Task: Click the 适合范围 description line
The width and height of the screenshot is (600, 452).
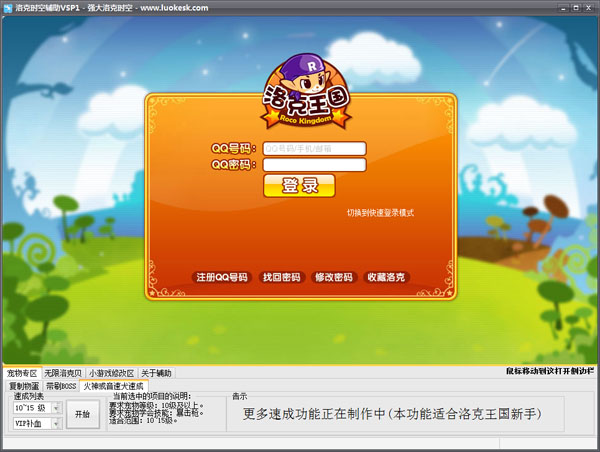Action: coord(143,421)
